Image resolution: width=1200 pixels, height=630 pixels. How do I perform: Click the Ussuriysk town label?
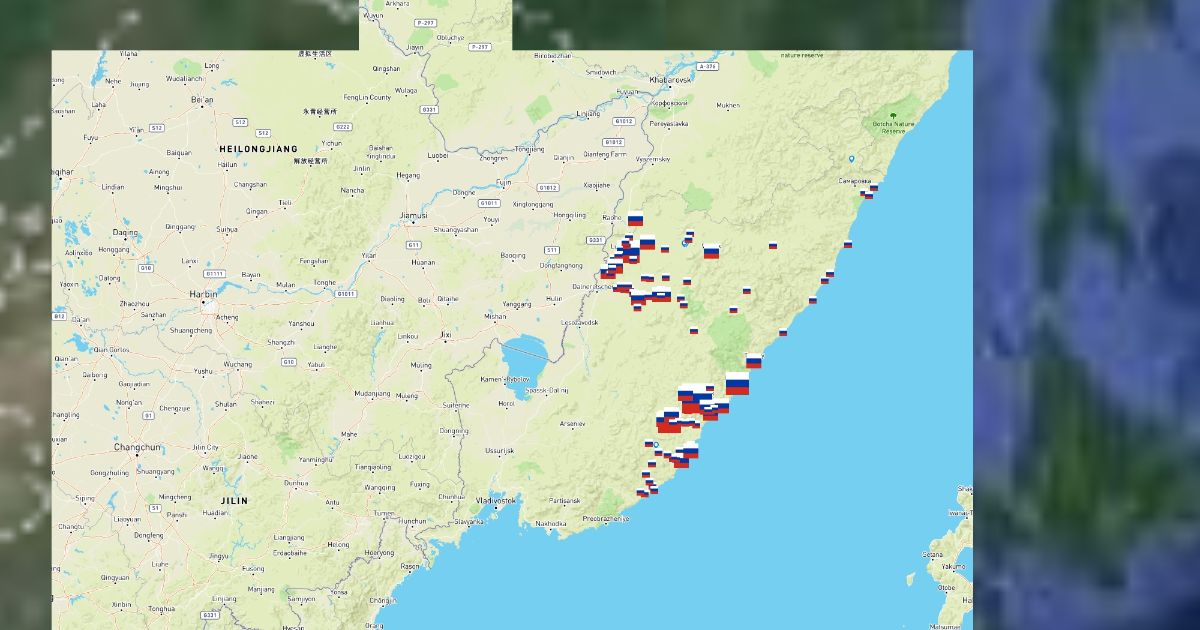click(x=498, y=450)
